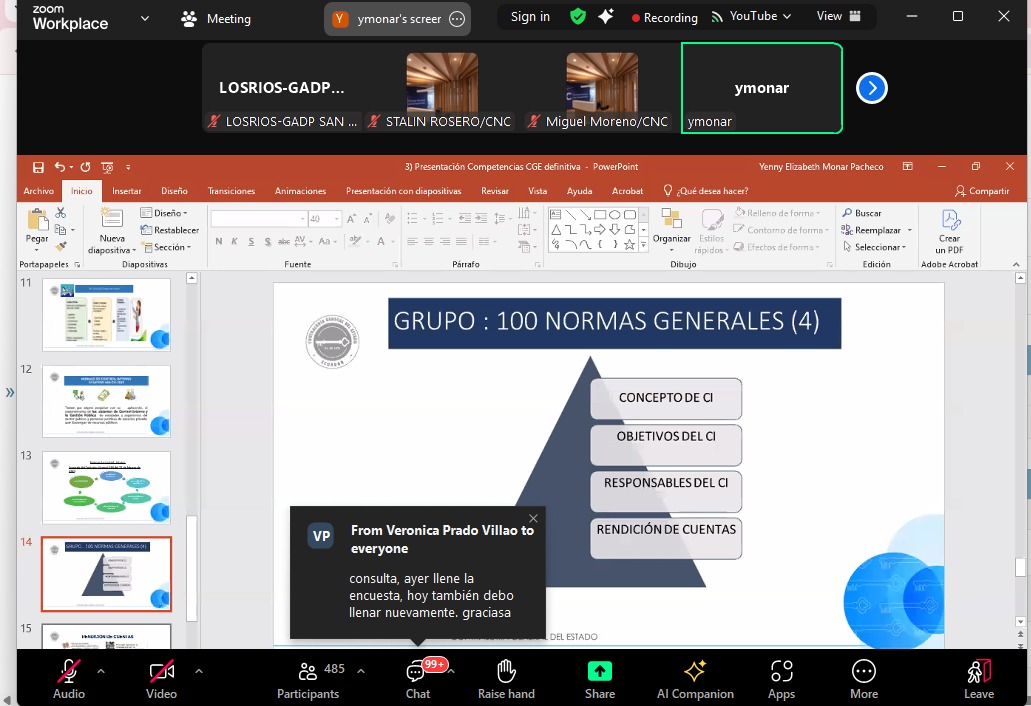Screen dimensions: 1031x706
Task: Close Veronica Prado Villao chat notification
Action: tap(533, 518)
